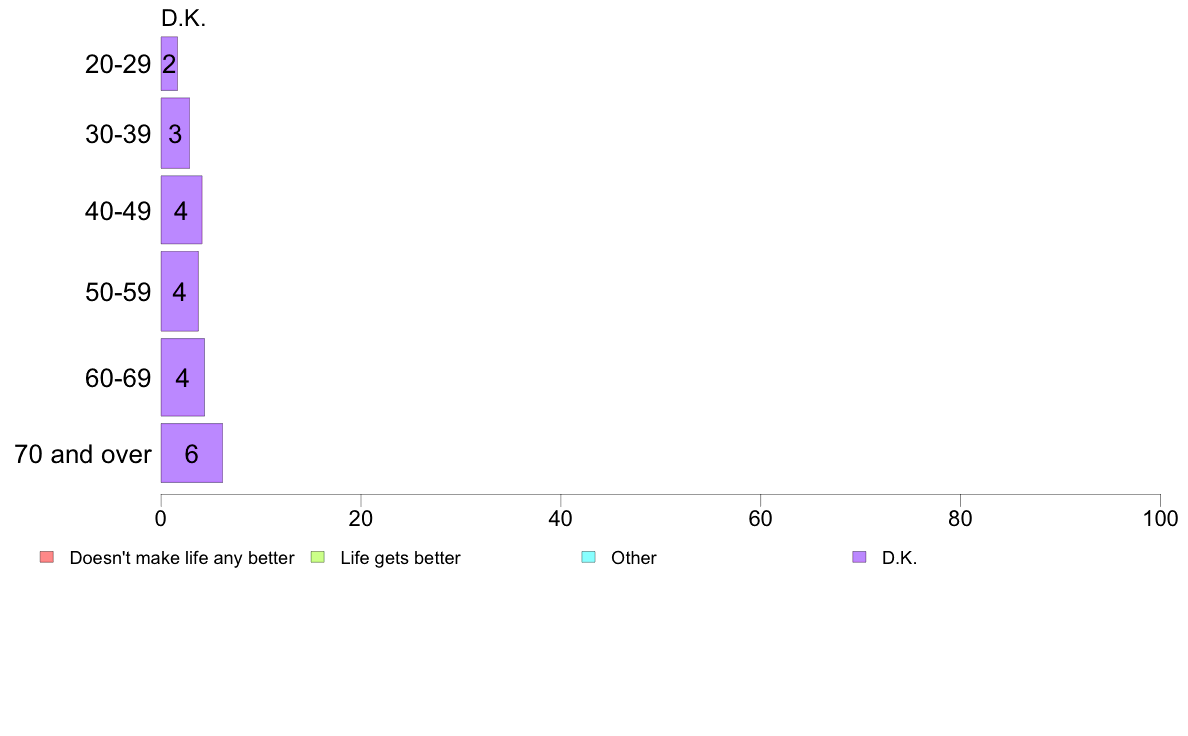Click the D.K. column heading above the bars
Image resolution: width=1188 pixels, height=736 pixels.
click(x=183, y=18)
